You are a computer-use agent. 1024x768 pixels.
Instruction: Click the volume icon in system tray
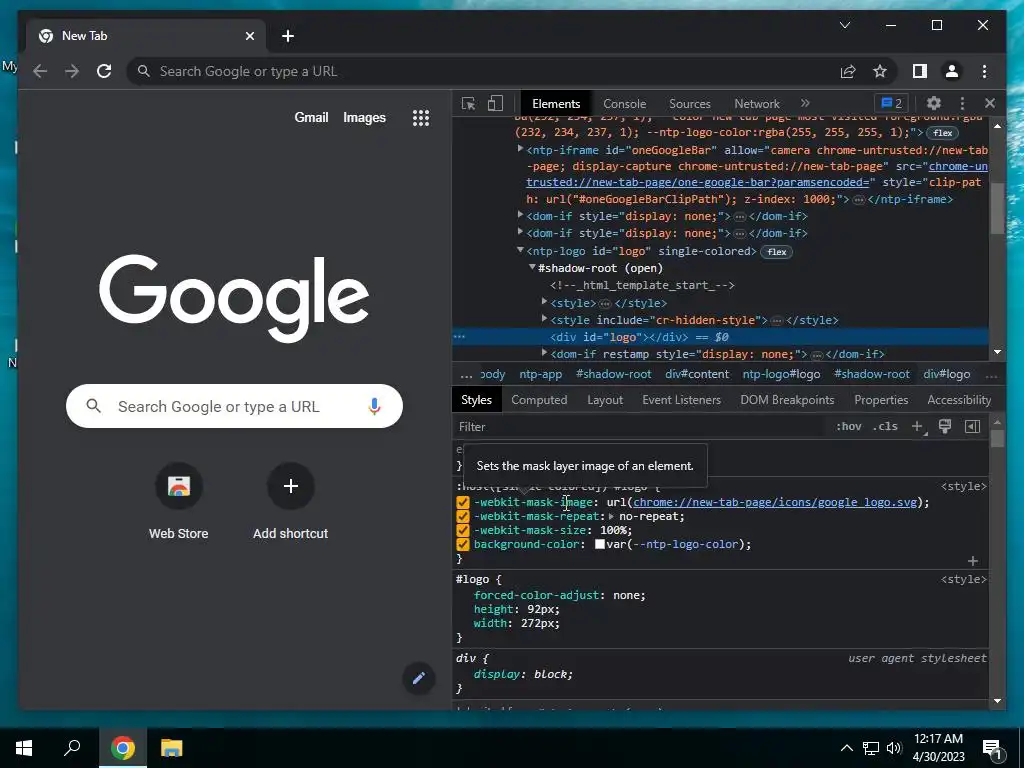point(894,748)
